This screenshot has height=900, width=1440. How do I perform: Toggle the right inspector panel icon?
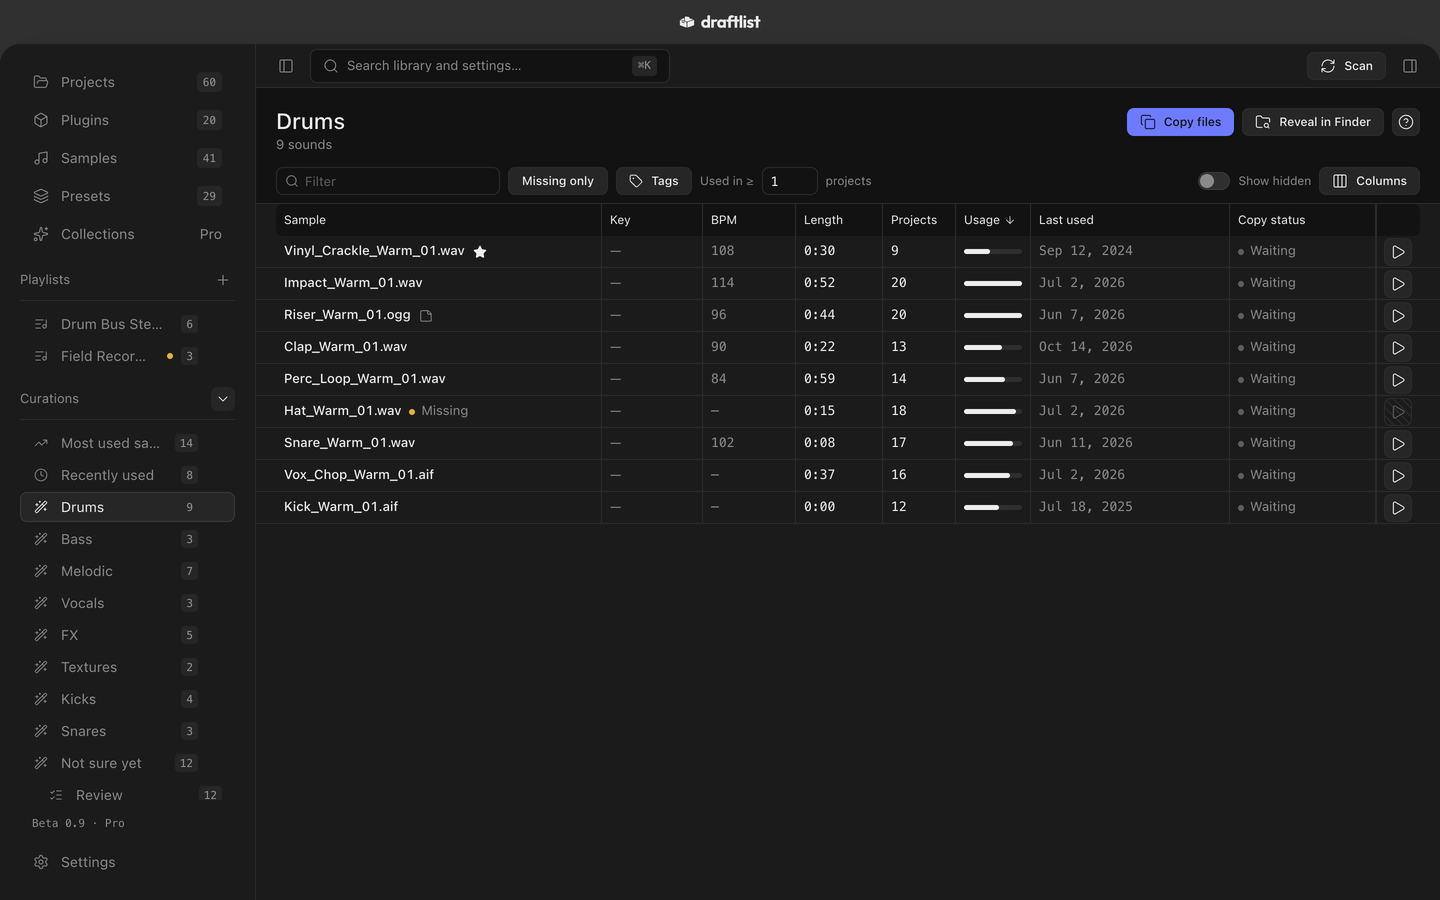coord(1410,66)
